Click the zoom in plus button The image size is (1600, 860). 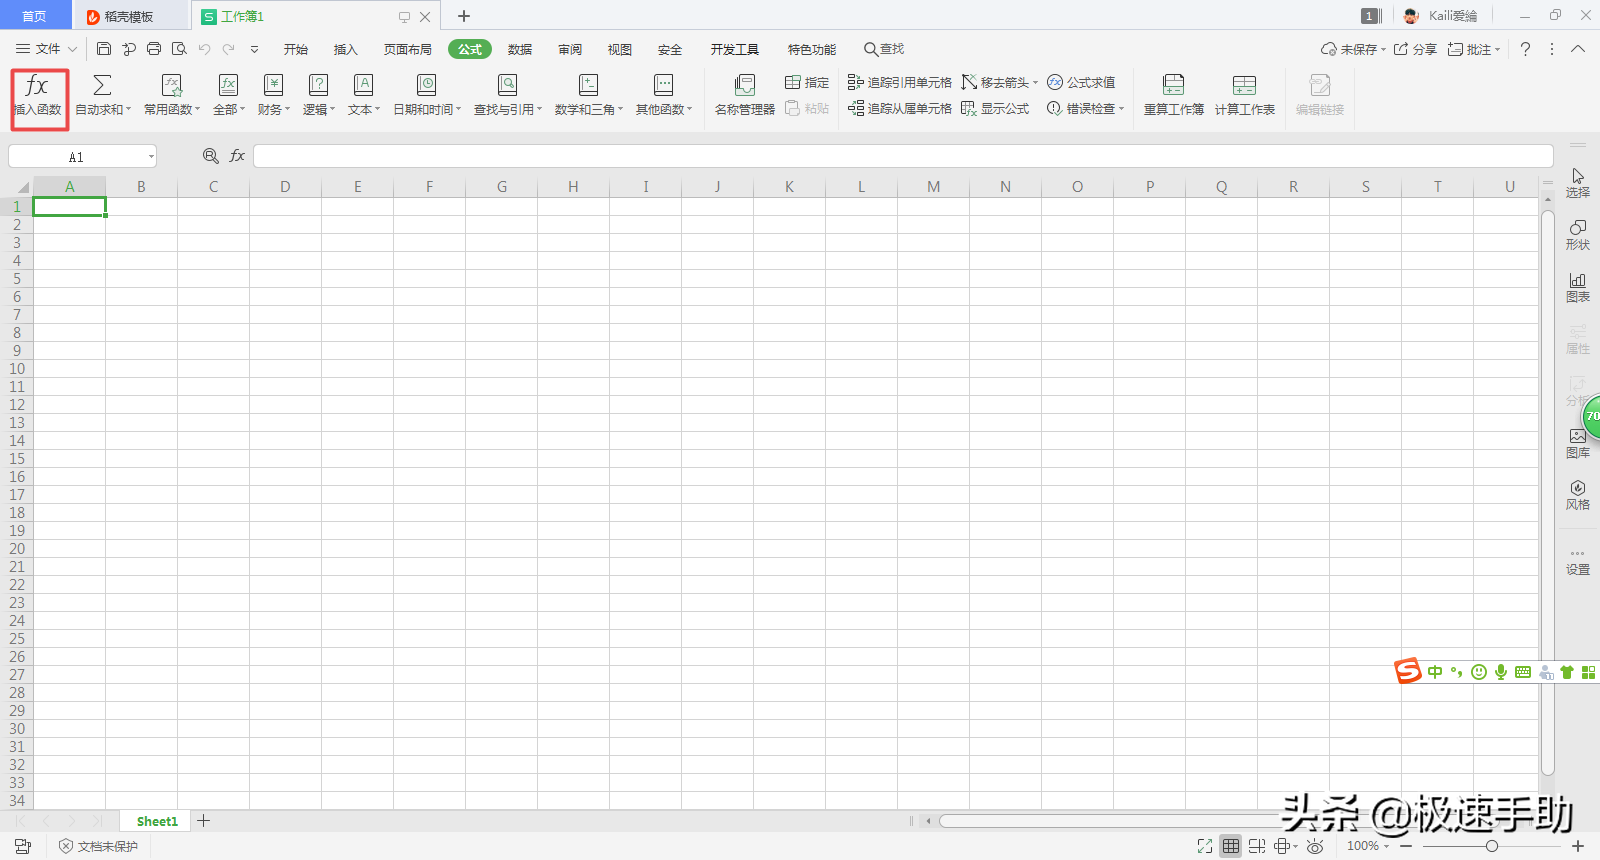[x=1578, y=846]
